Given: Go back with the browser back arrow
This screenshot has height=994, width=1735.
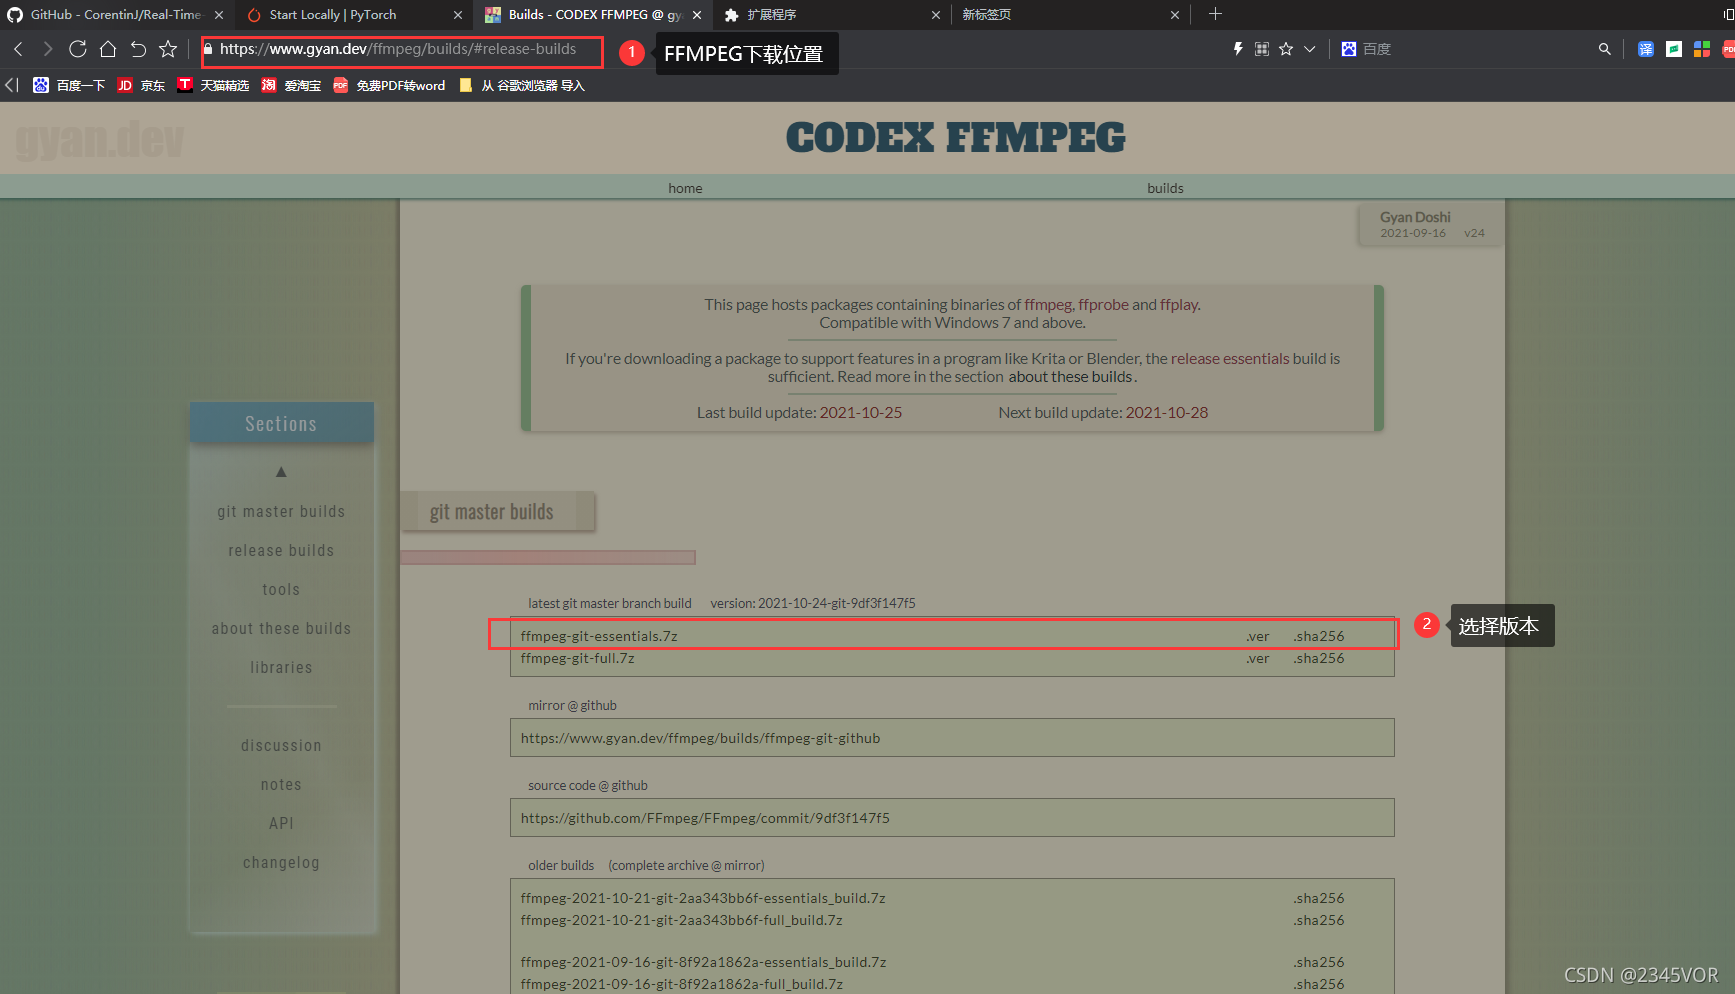Looking at the screenshot, I should tap(18, 49).
